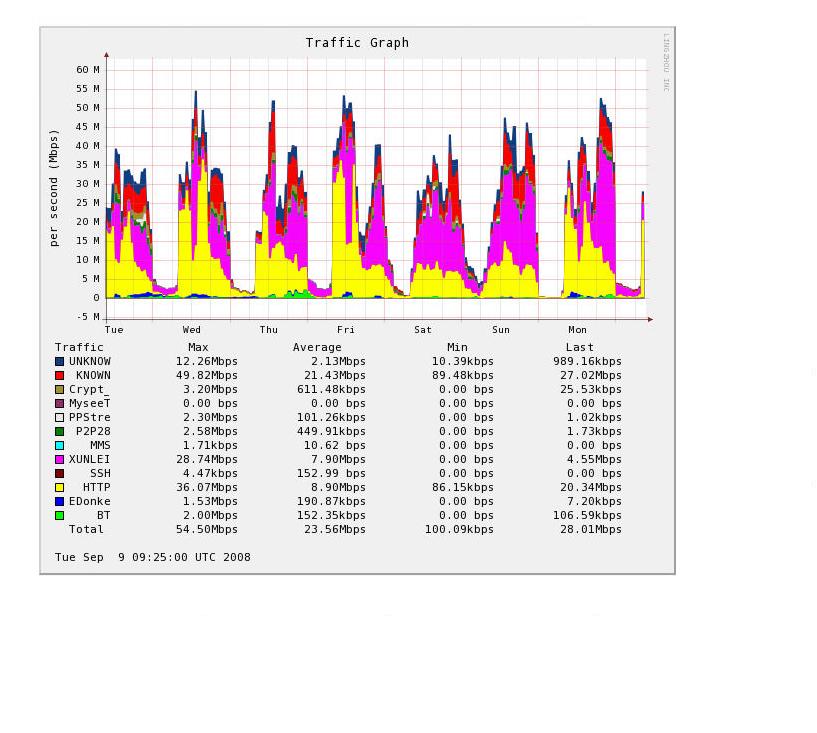
Task: Click the purple MyseeT legend swatch
Action: [60, 404]
